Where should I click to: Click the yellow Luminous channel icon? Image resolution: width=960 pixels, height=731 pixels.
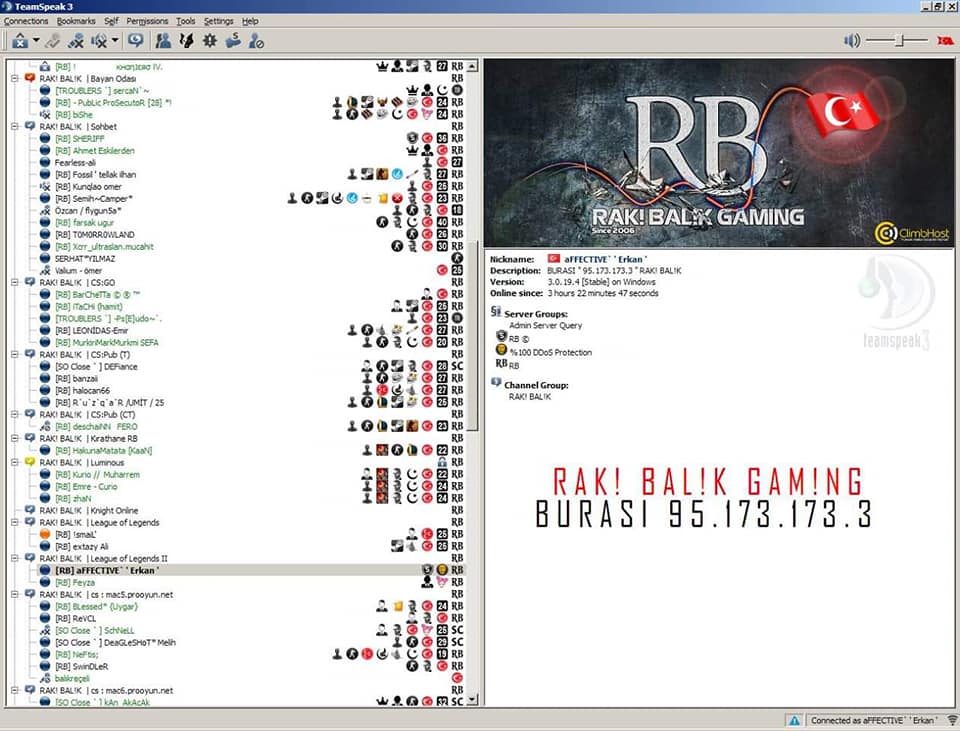(x=30, y=462)
